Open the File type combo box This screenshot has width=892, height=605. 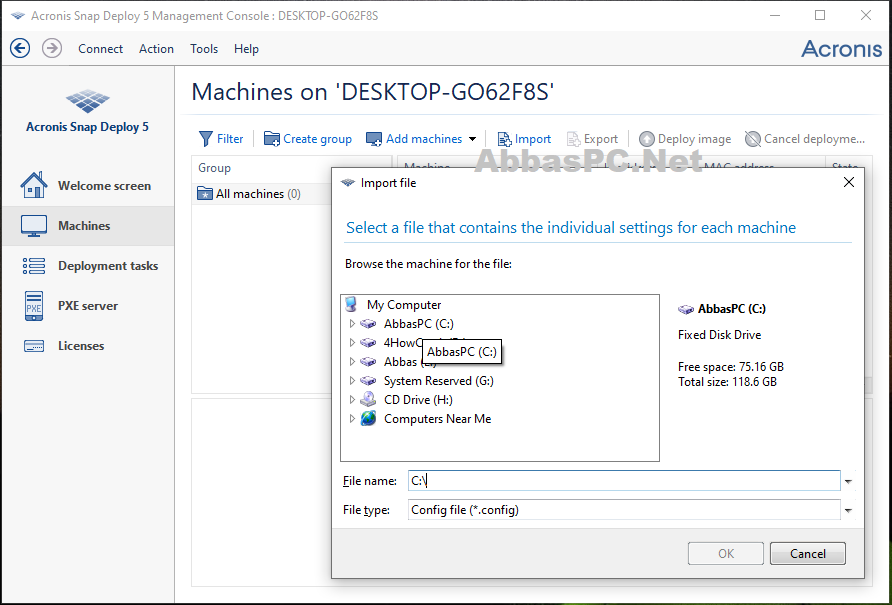click(x=624, y=510)
